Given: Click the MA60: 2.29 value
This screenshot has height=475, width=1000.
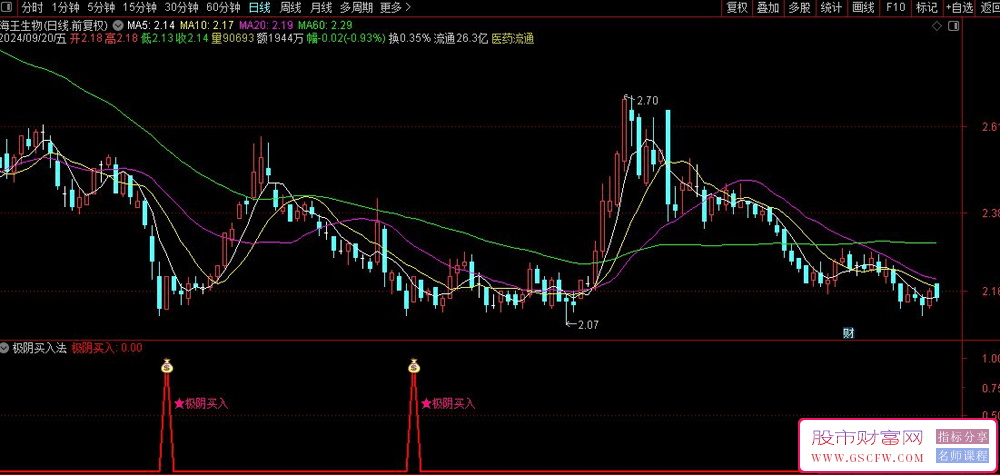Looking at the screenshot, I should (325, 26).
